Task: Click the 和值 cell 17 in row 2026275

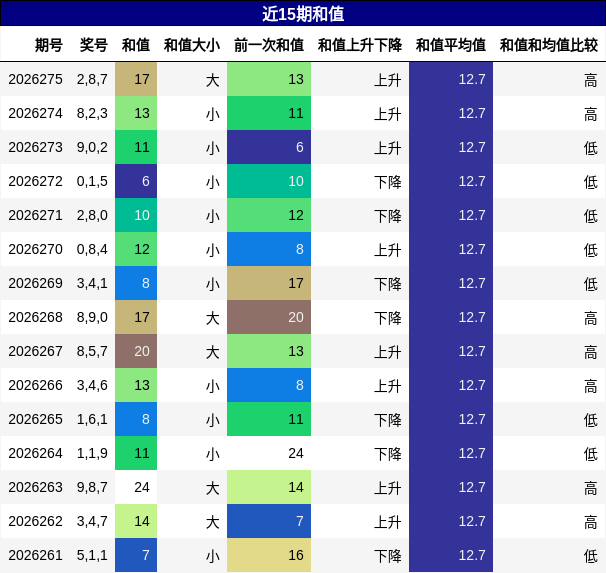Action: pyautogui.click(x=136, y=79)
